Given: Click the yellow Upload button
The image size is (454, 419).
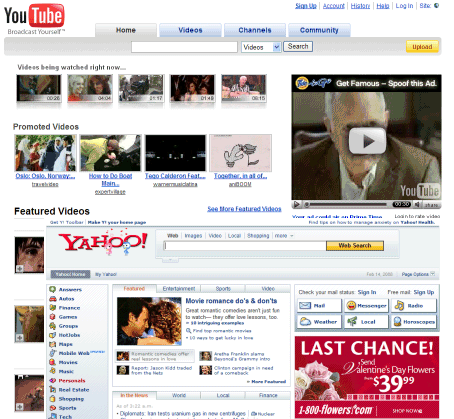Looking at the screenshot, I should 422,47.
